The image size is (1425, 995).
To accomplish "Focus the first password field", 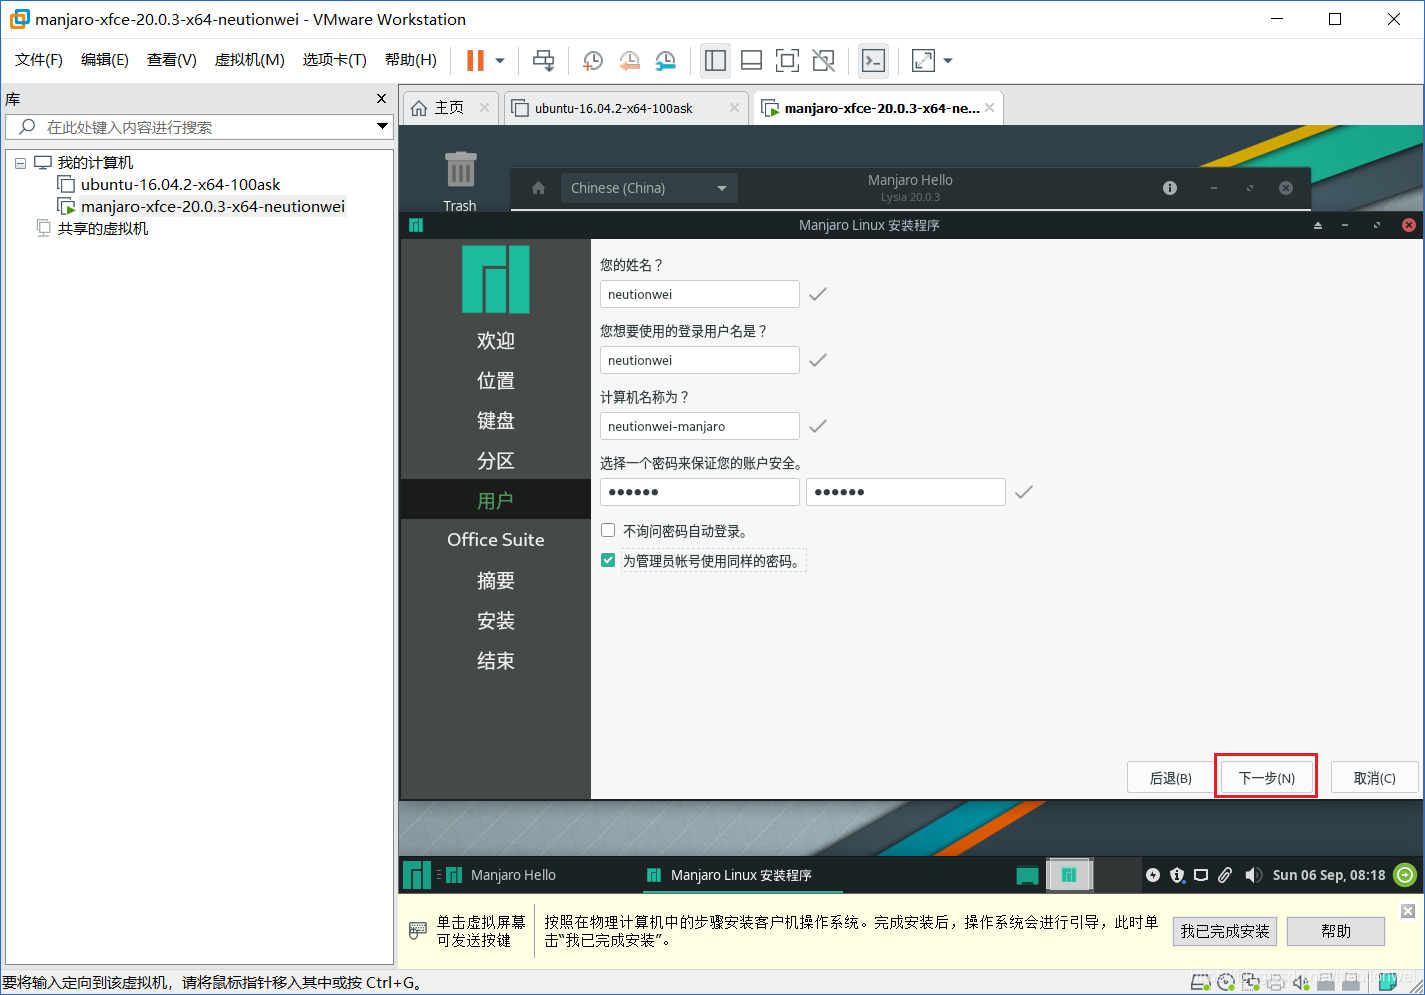I will click(x=699, y=492).
